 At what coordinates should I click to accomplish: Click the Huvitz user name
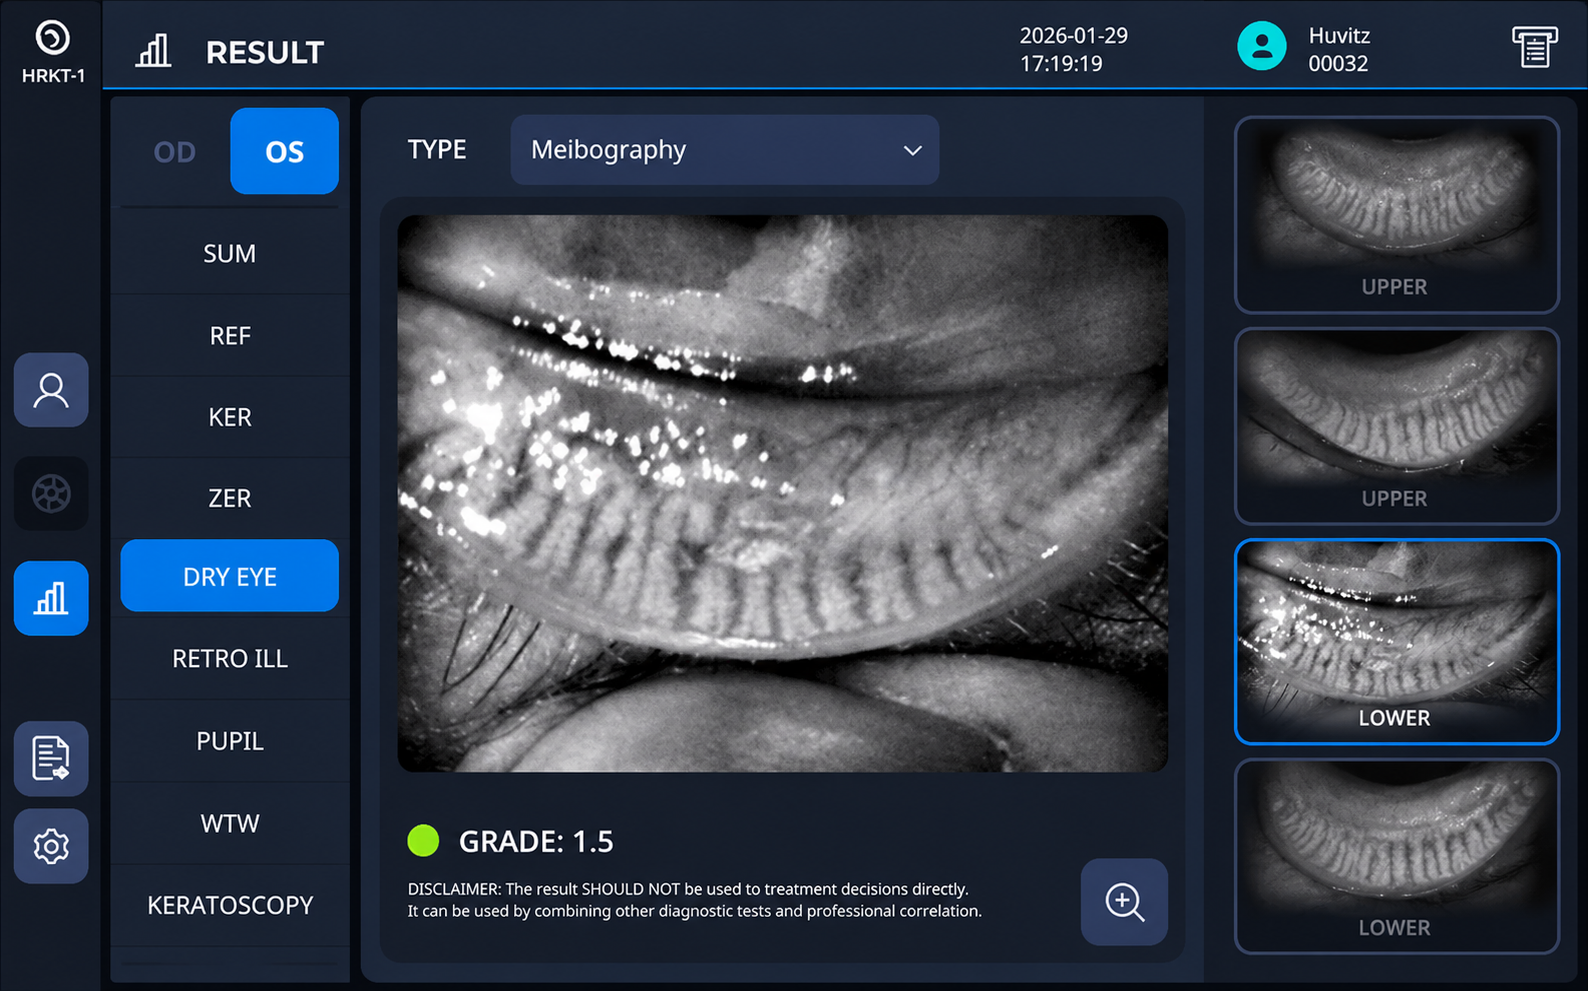pos(1339,36)
